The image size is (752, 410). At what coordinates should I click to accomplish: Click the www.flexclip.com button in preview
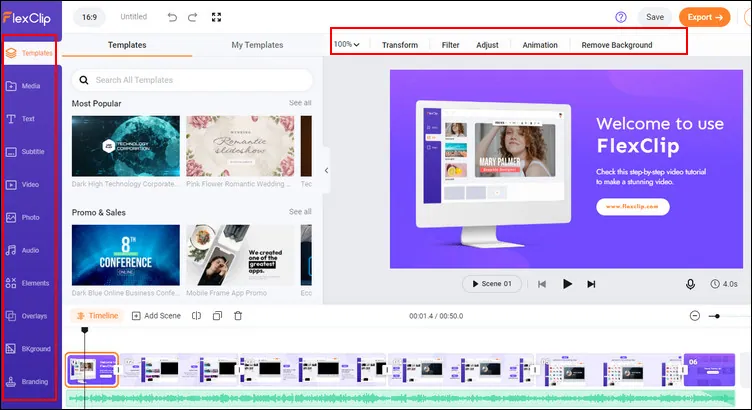633,207
